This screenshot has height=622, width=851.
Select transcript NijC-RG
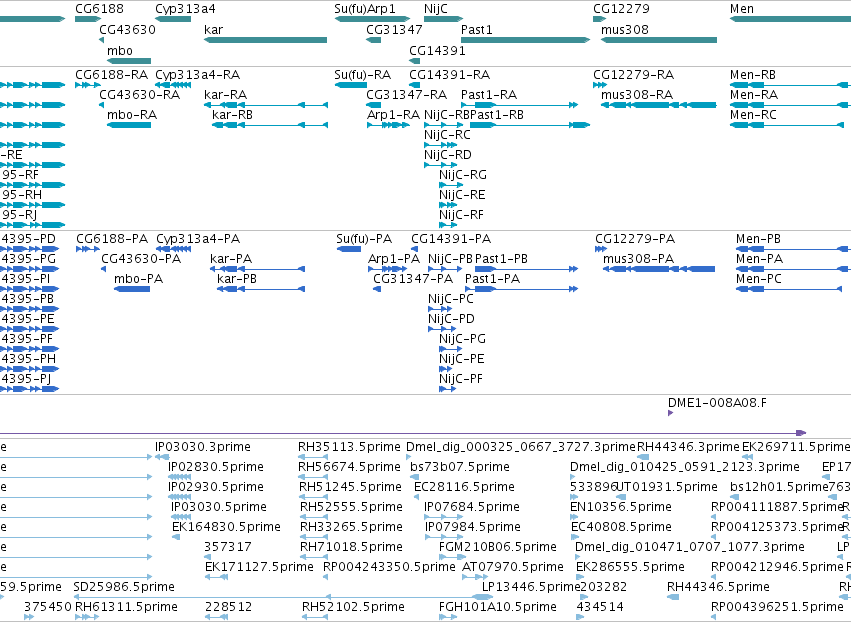[x=463, y=175]
